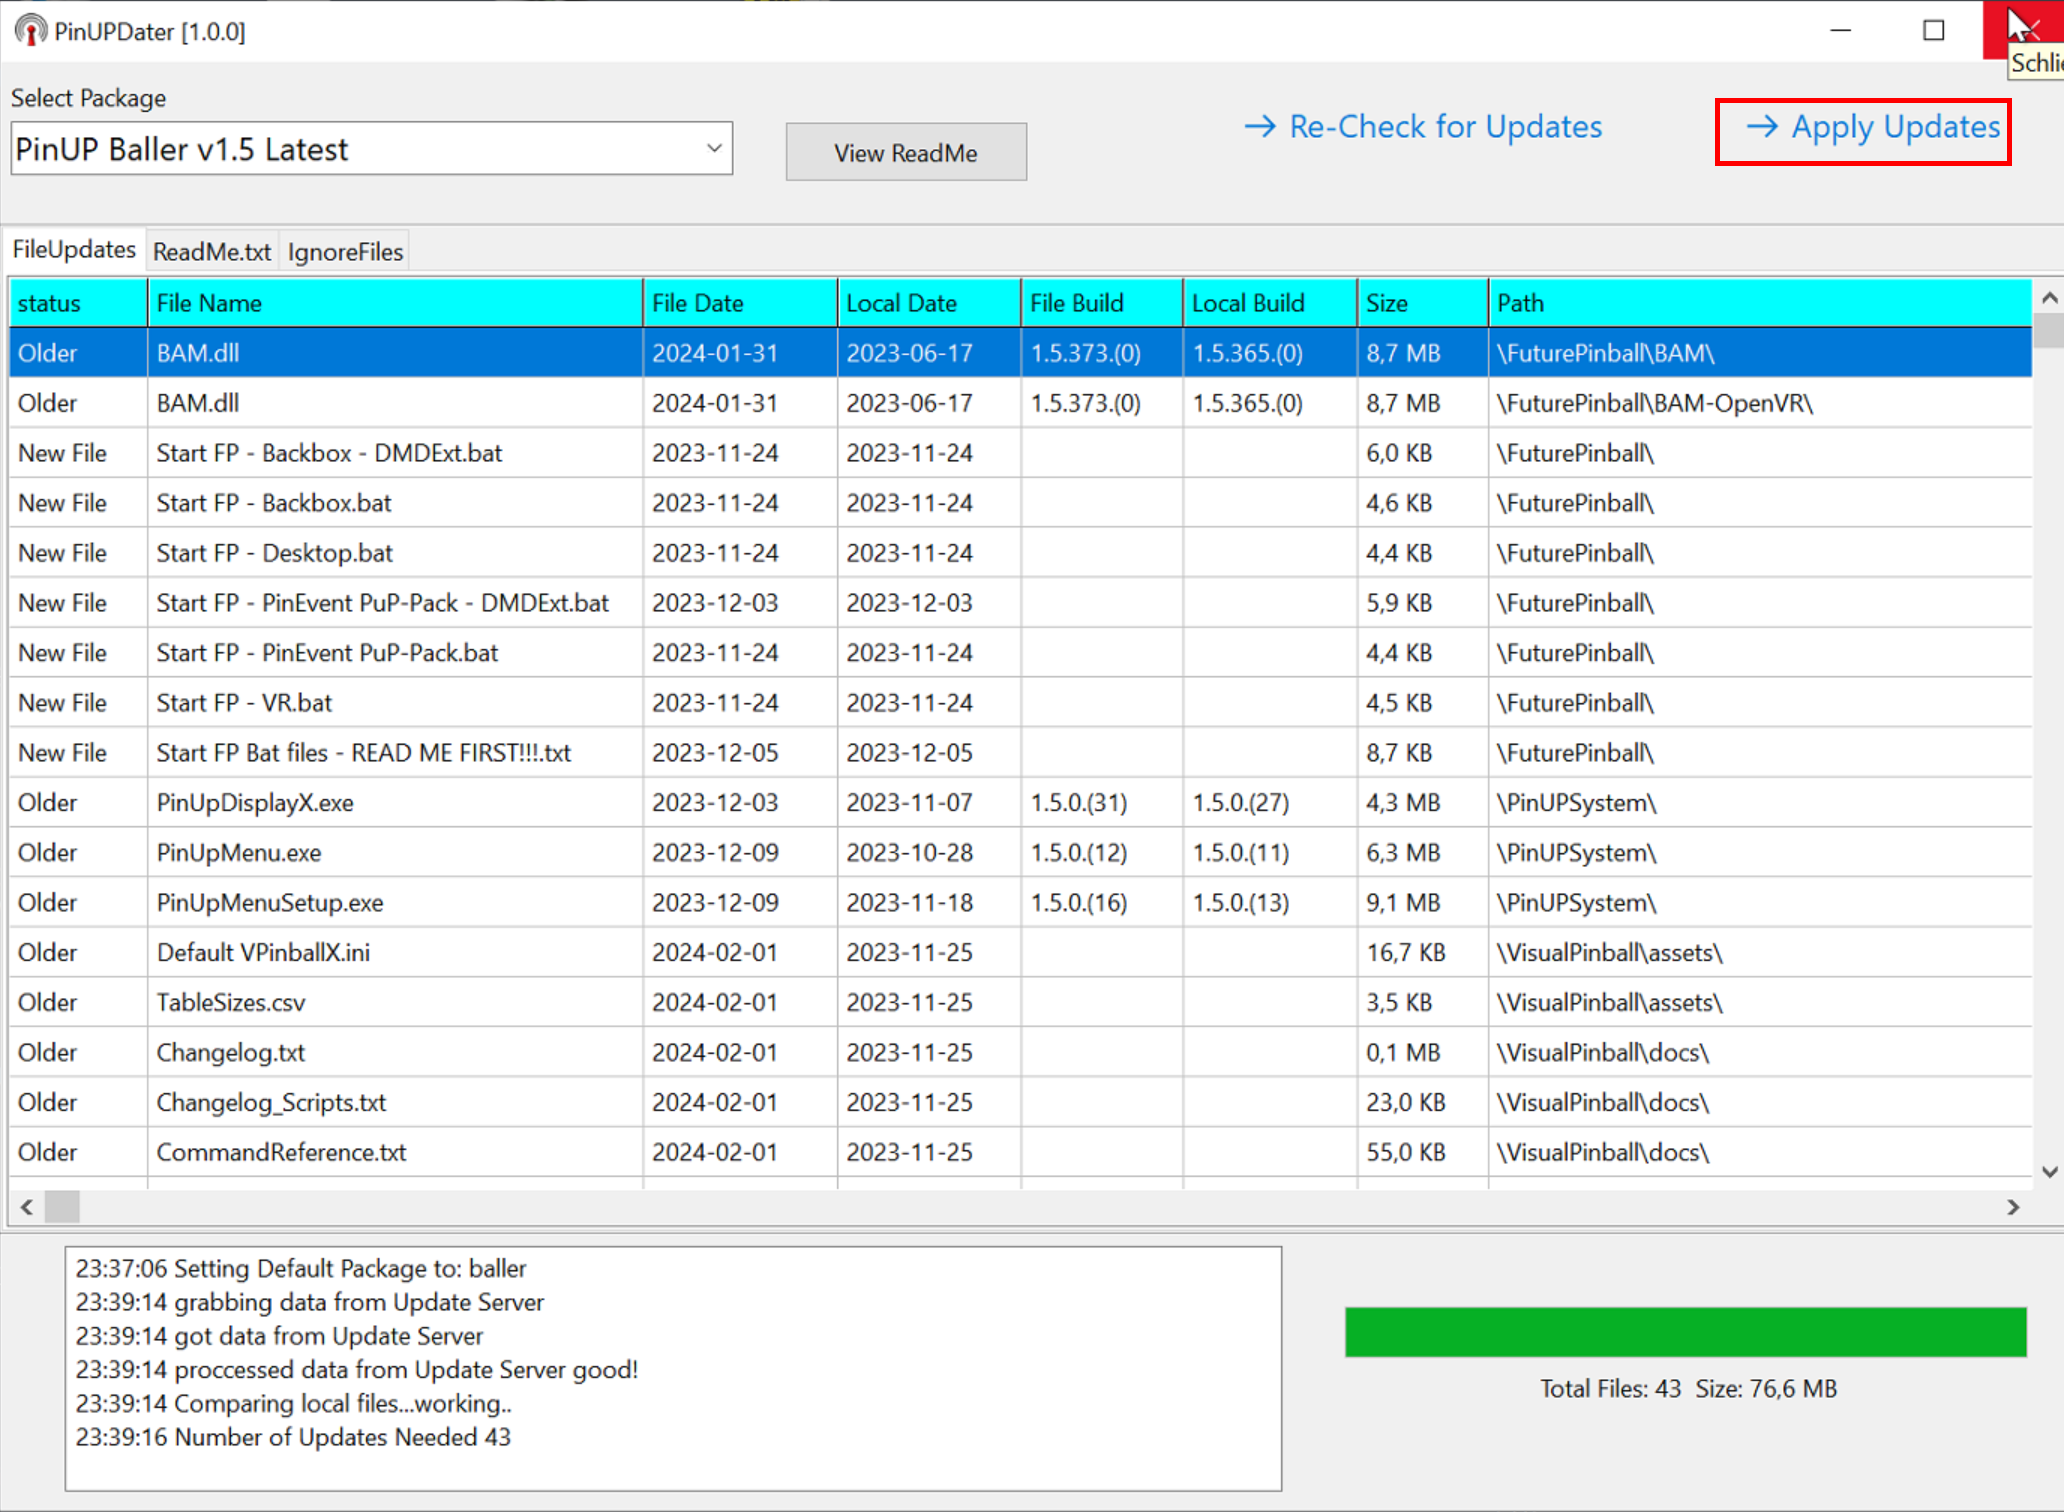
Task: Select BAM.dll row in \FuturePinball\BAM\ path
Action: pos(1020,353)
